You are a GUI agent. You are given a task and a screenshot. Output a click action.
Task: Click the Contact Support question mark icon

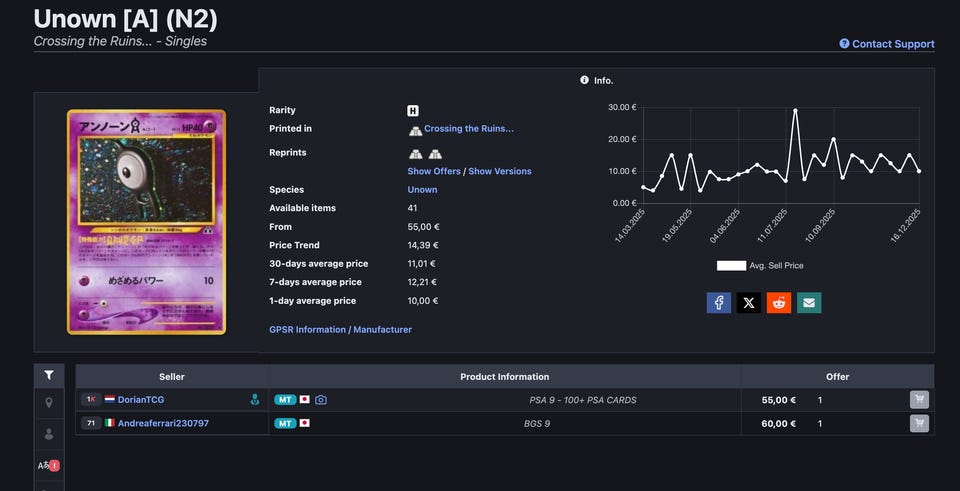click(x=844, y=44)
